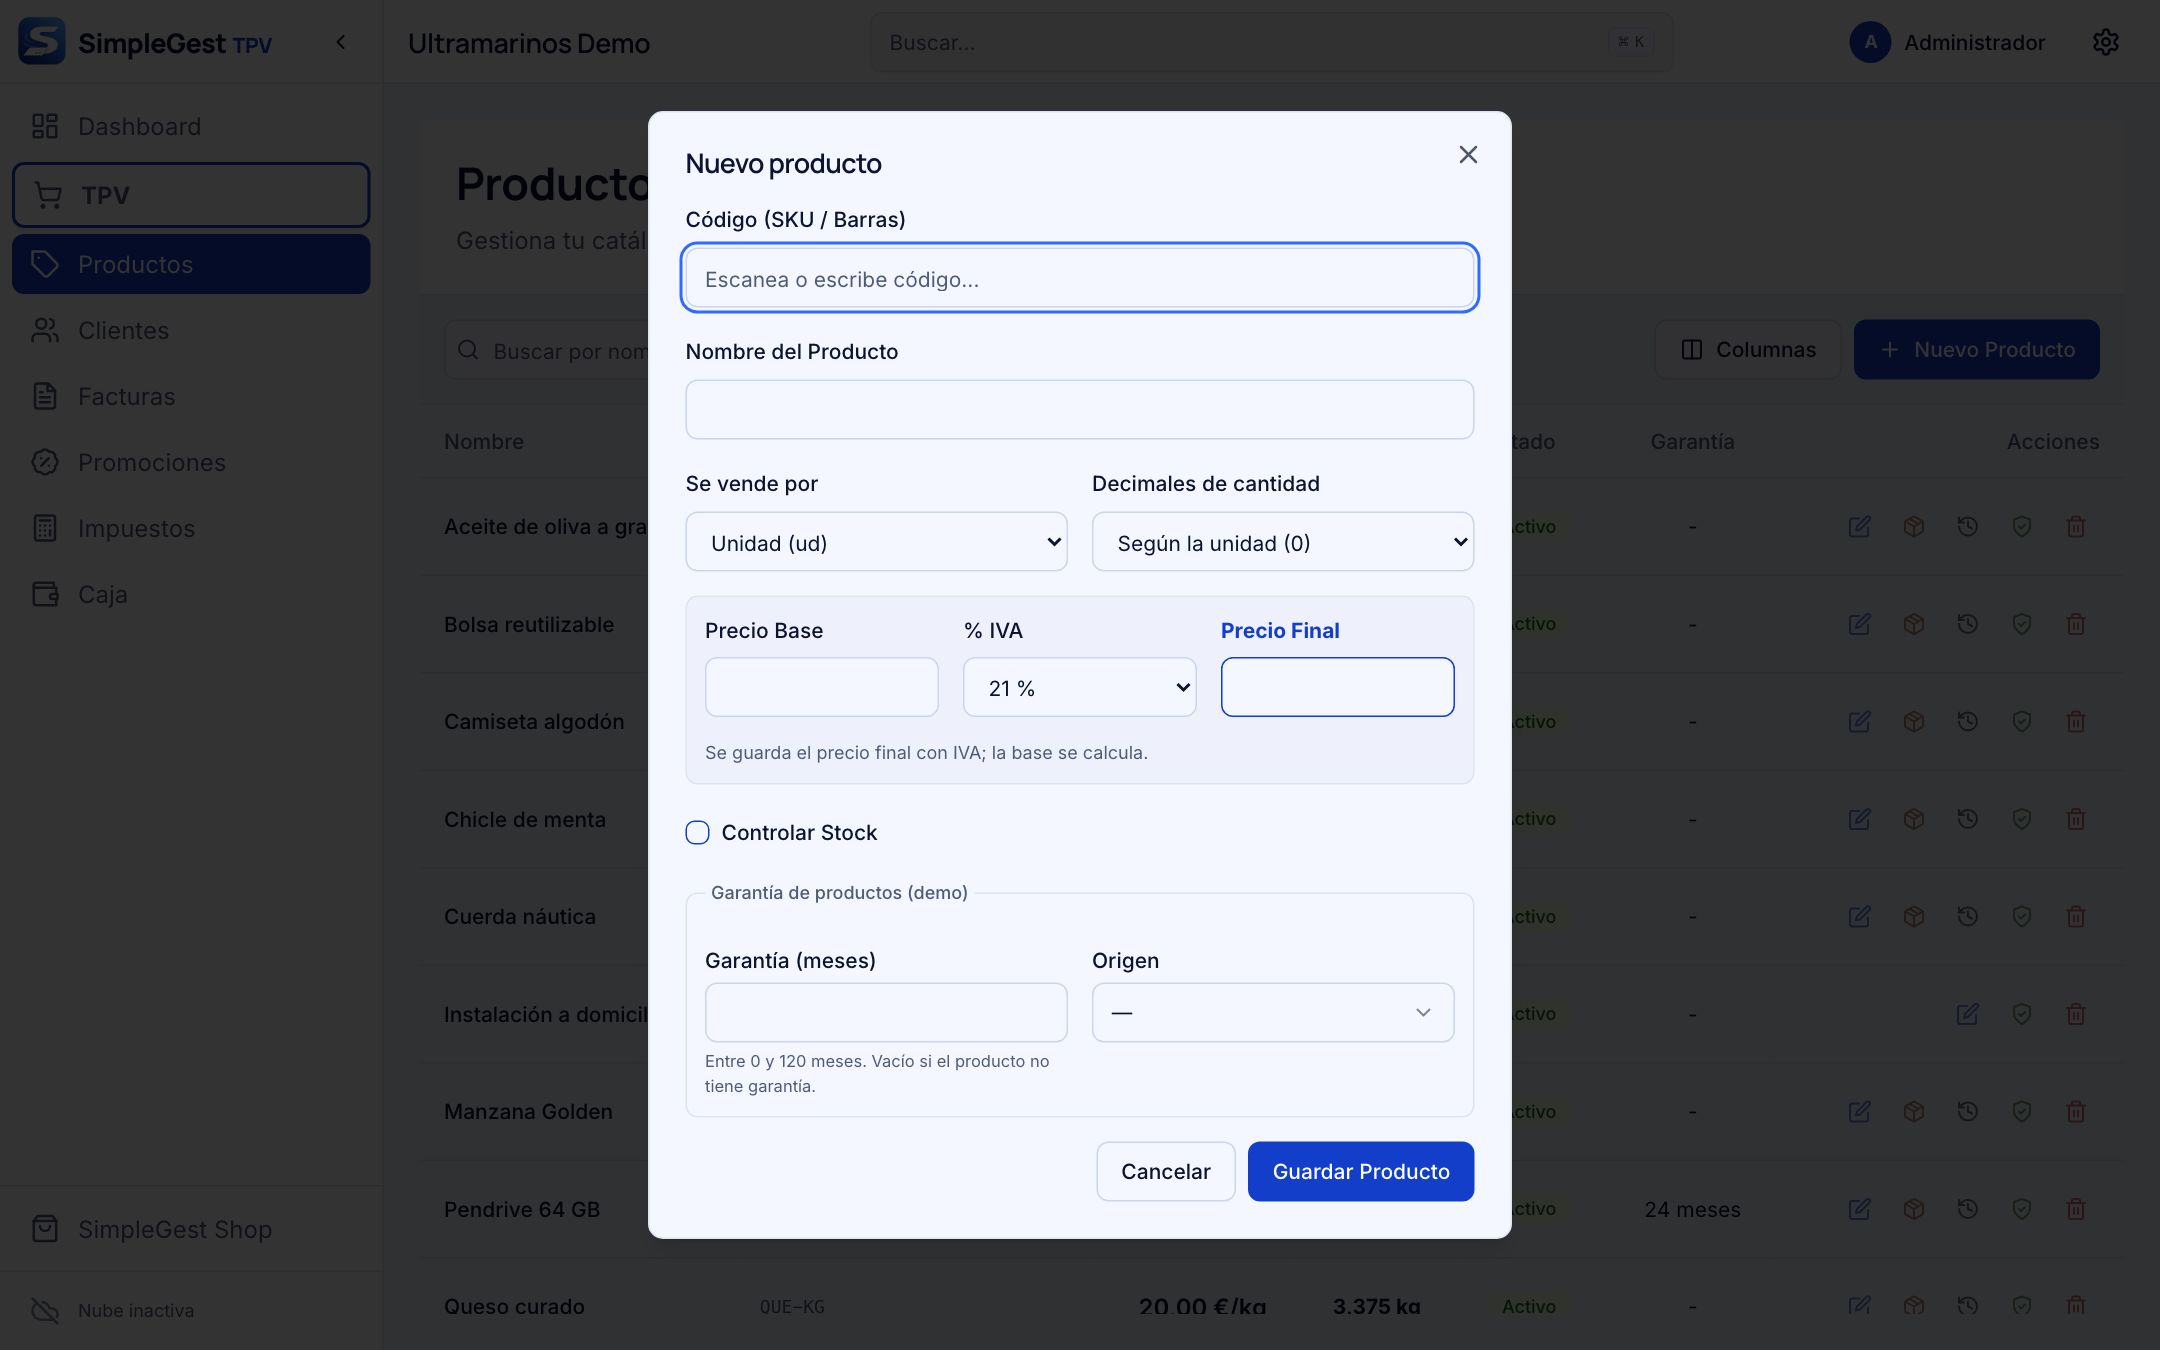Delete Pendrive 64 GB with trash icon
This screenshot has width=2160, height=1350.
[2076, 1209]
